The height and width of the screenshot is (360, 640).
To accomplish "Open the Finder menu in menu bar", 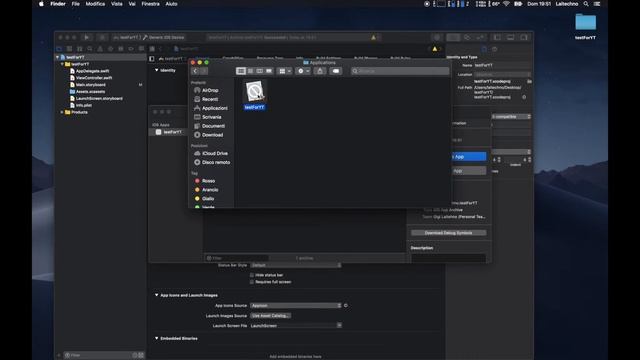I will 58,4.
